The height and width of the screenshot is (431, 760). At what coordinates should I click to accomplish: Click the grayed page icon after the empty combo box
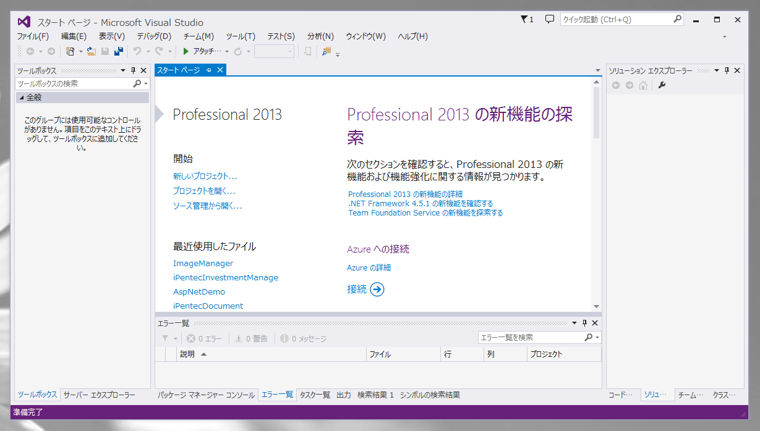[307, 51]
